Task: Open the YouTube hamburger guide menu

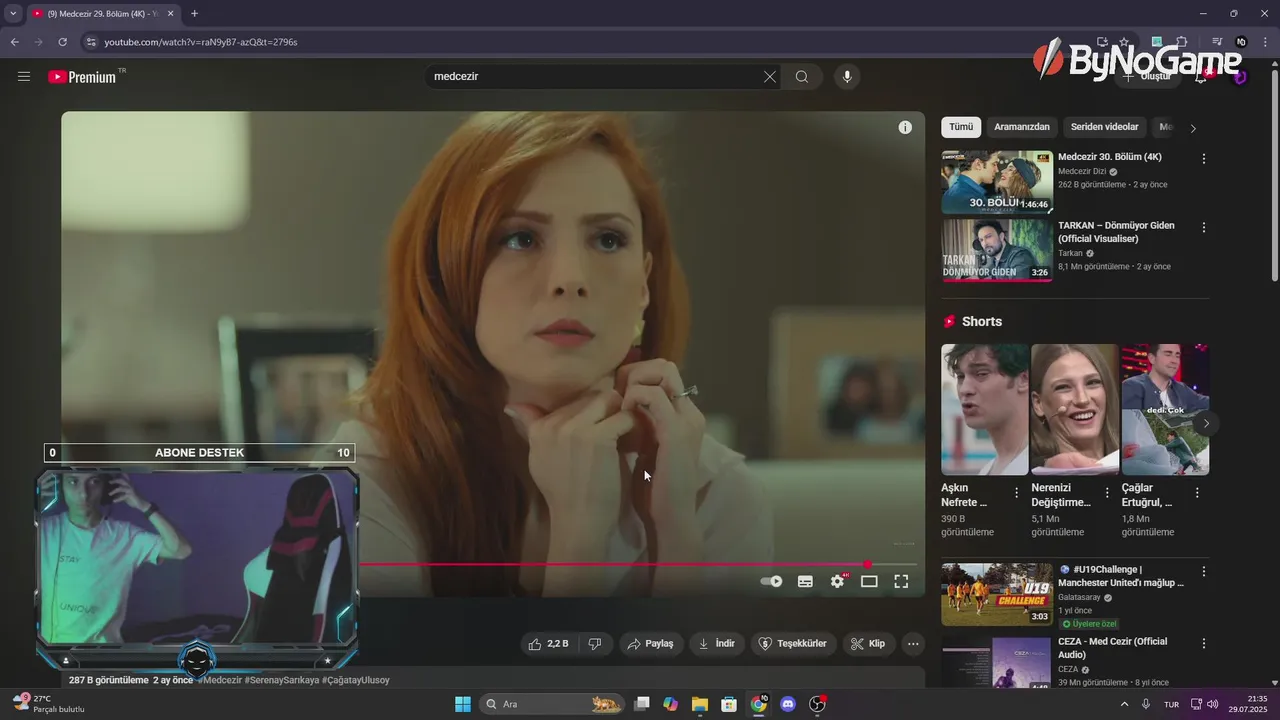Action: click(24, 77)
